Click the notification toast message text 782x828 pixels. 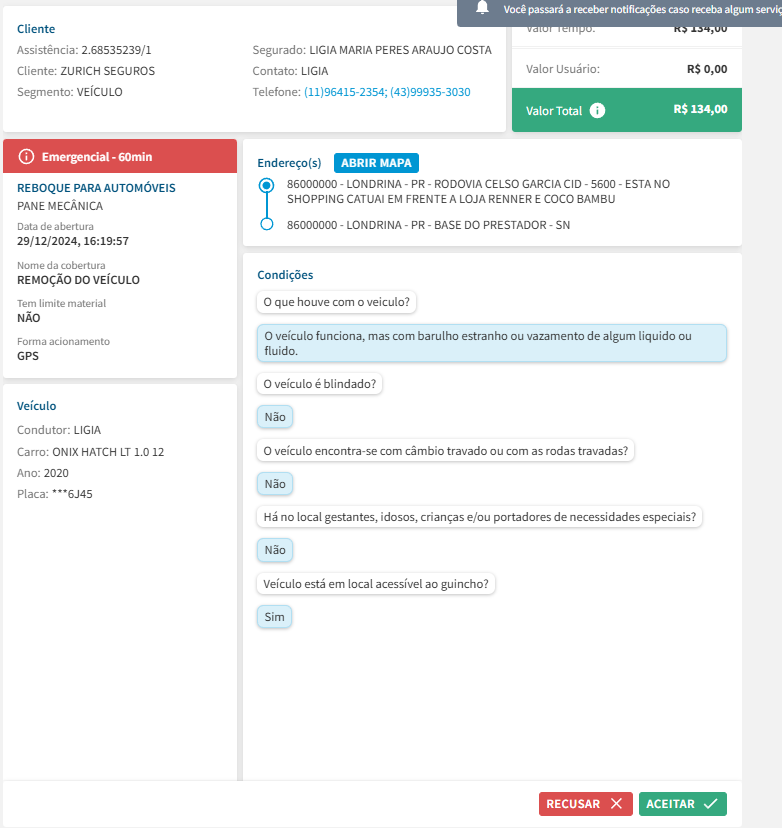640,8
